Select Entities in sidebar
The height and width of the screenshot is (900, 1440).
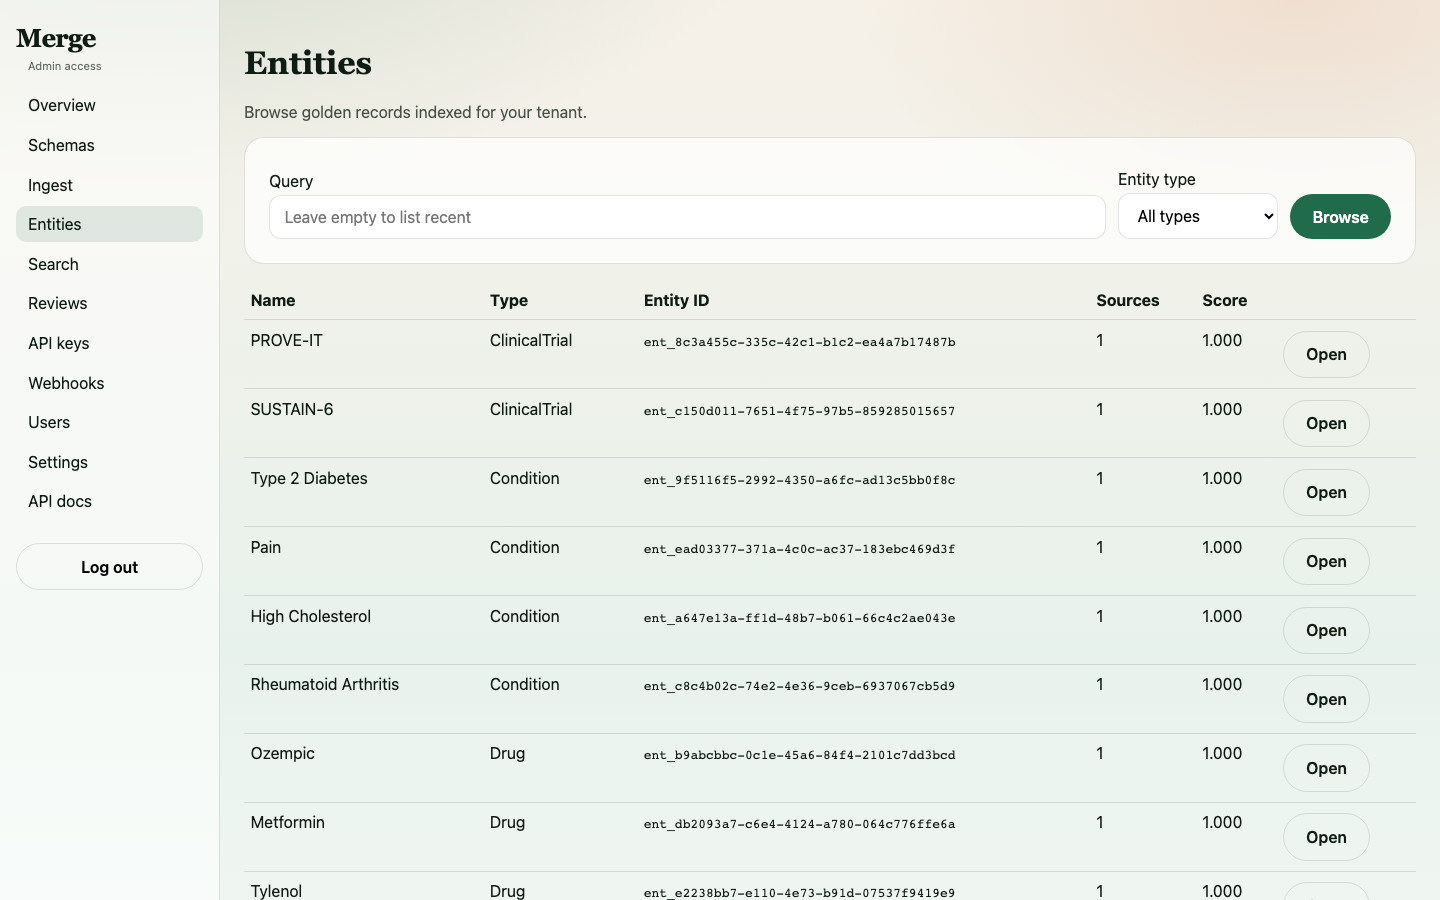pos(109,224)
